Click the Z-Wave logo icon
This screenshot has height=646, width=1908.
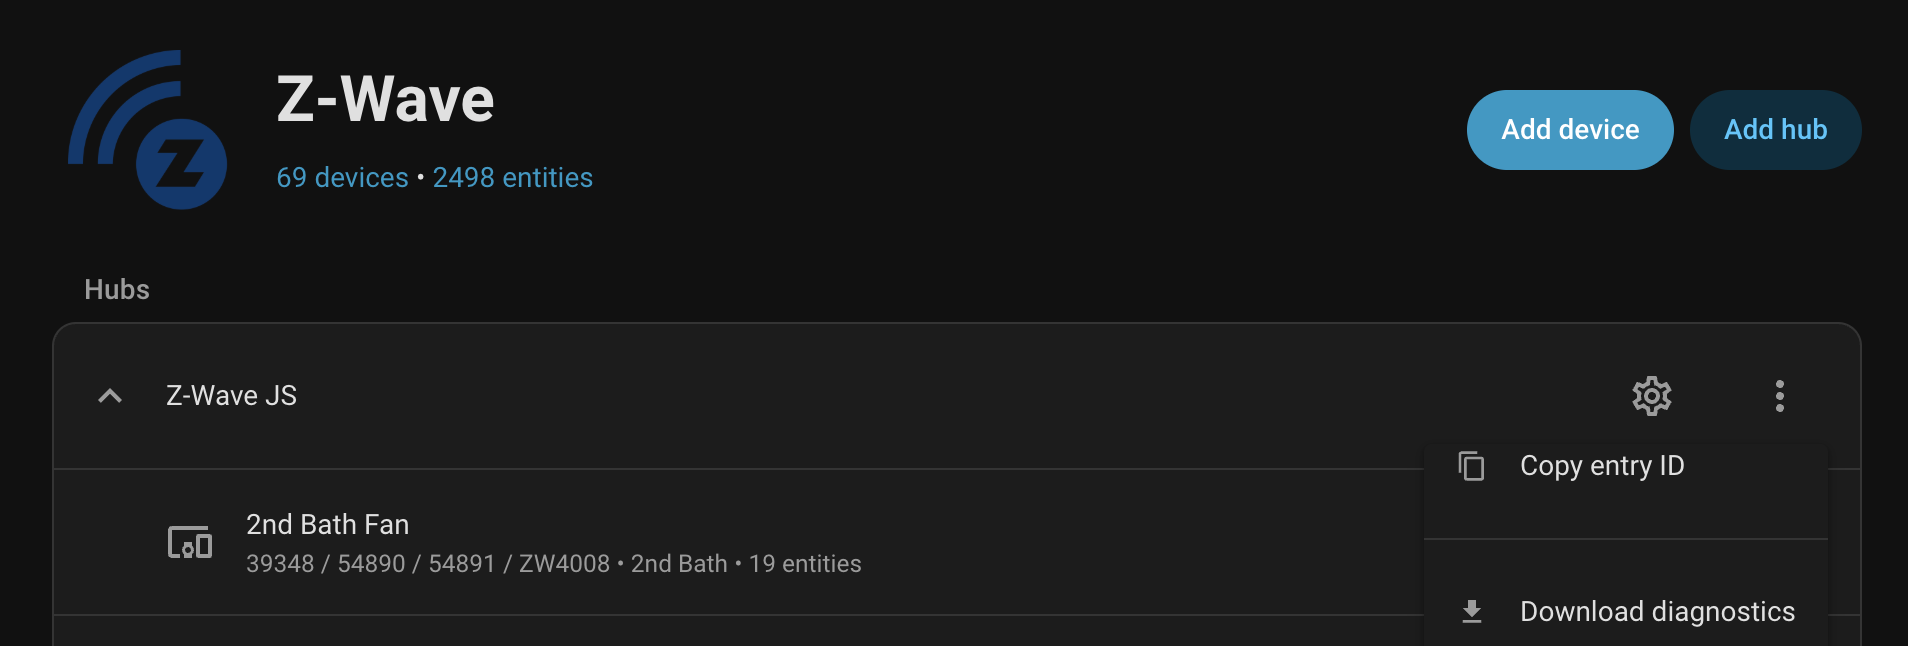[x=148, y=130]
